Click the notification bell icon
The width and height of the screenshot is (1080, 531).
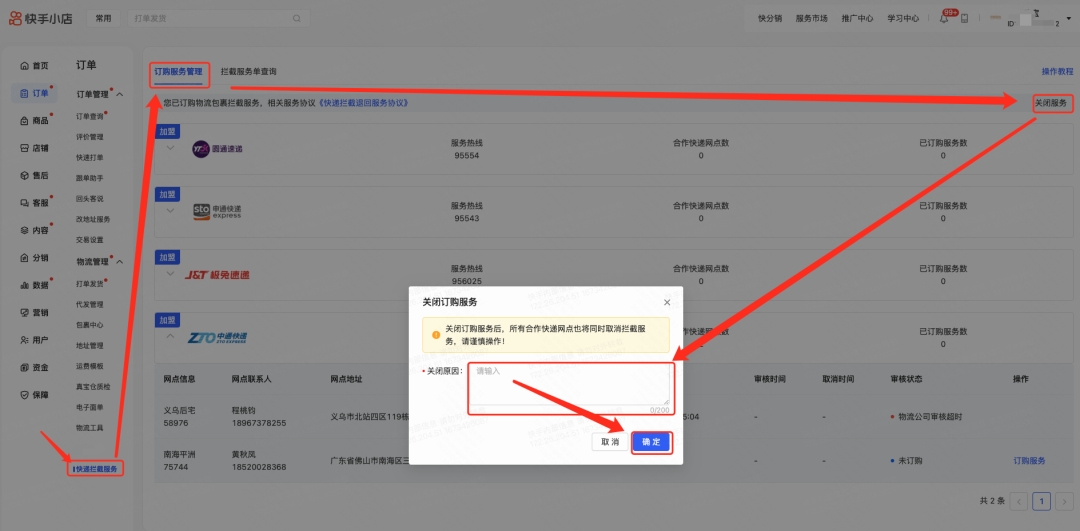(943, 18)
